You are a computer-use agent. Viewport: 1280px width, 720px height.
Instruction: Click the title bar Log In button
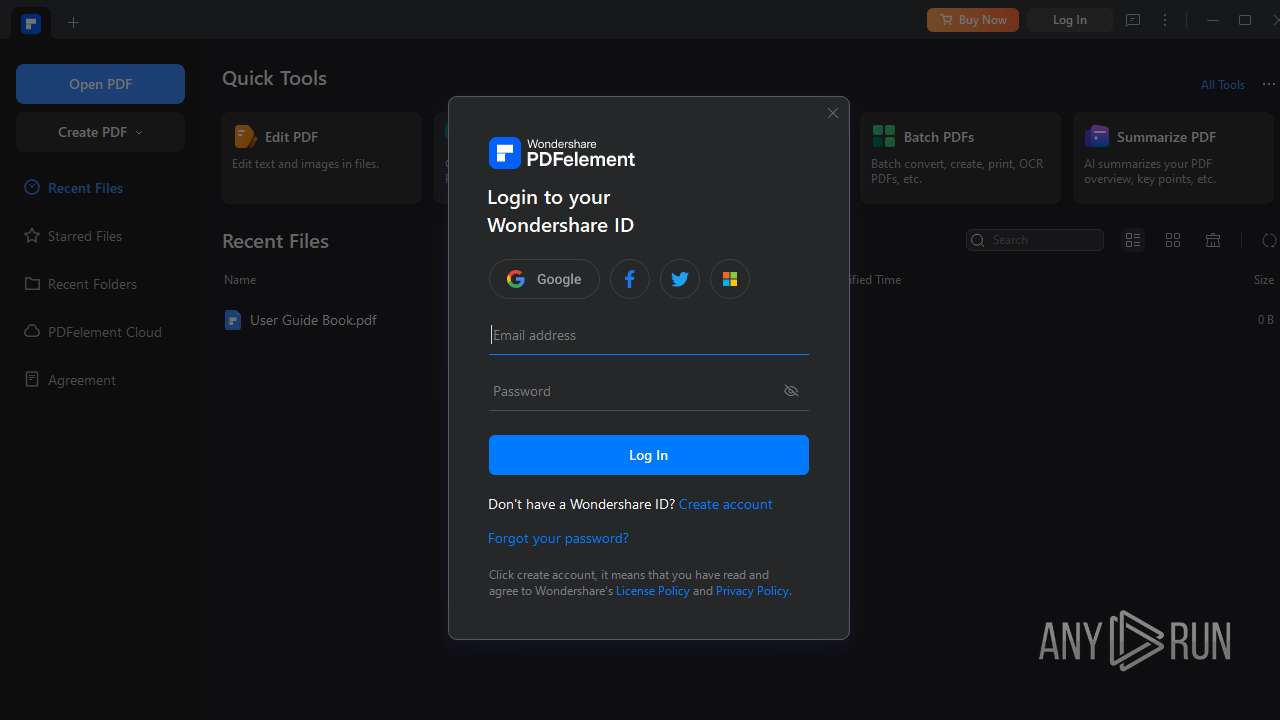click(x=1069, y=20)
